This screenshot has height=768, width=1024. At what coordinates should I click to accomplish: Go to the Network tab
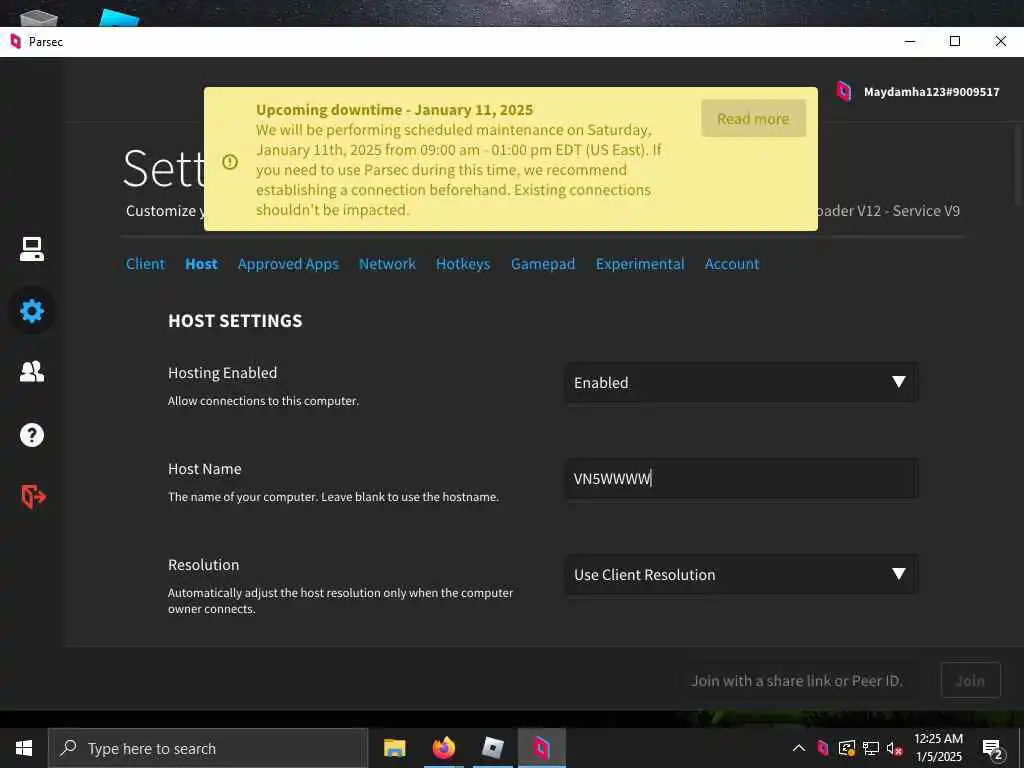click(387, 264)
